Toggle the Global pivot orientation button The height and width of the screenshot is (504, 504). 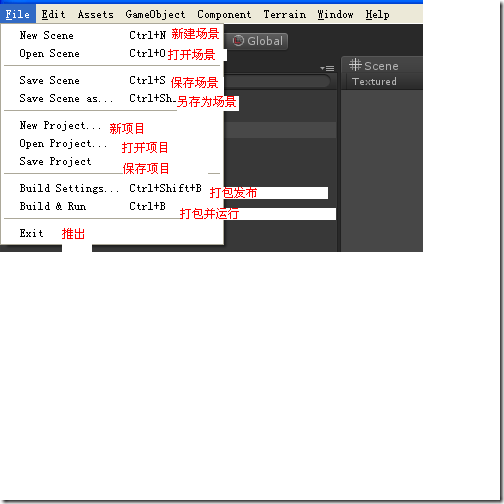(257, 41)
